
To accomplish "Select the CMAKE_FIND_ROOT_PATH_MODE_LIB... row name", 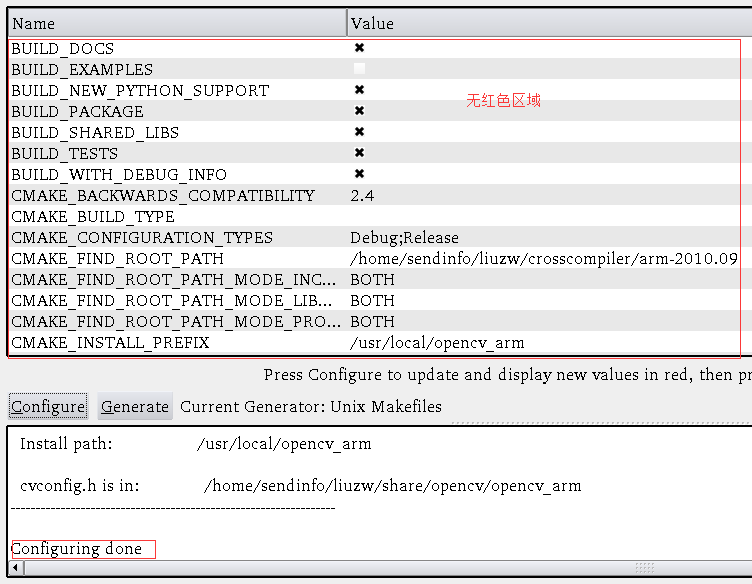I will 172,301.
